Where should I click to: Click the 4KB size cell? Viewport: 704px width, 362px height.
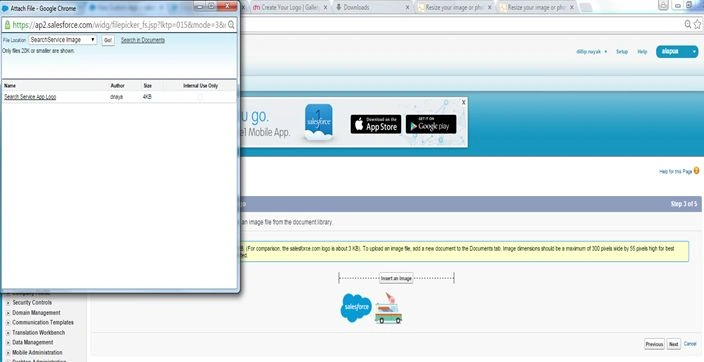pos(147,97)
